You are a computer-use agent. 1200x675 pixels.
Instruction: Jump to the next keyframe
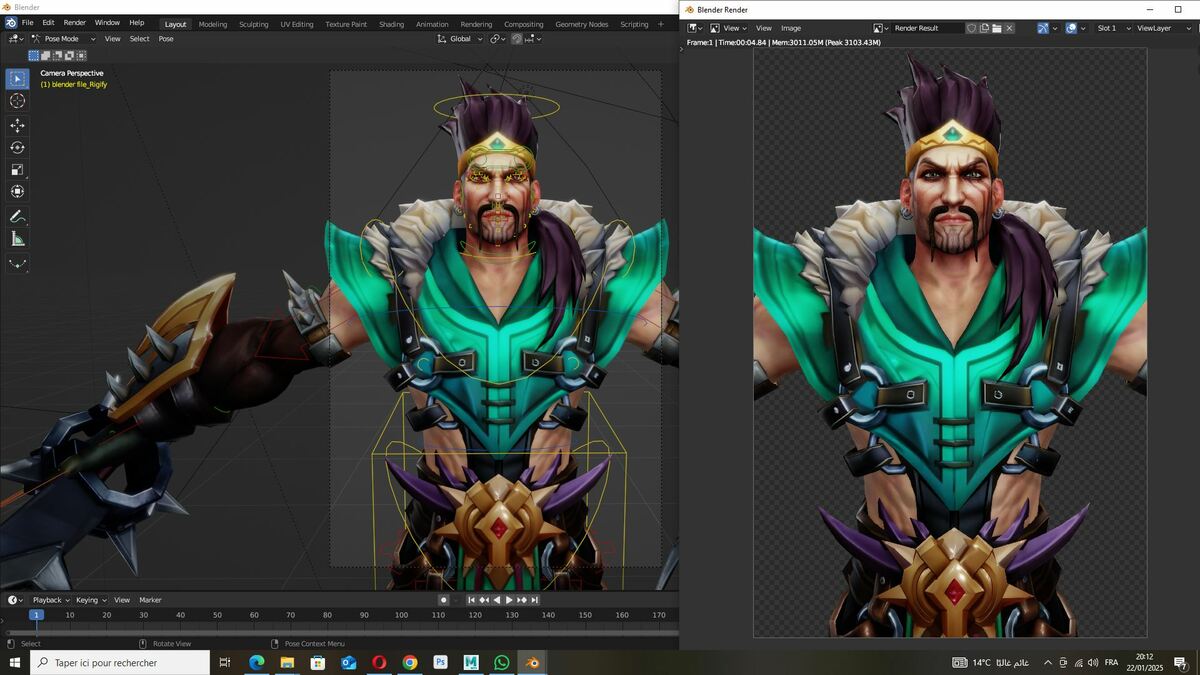[522, 600]
